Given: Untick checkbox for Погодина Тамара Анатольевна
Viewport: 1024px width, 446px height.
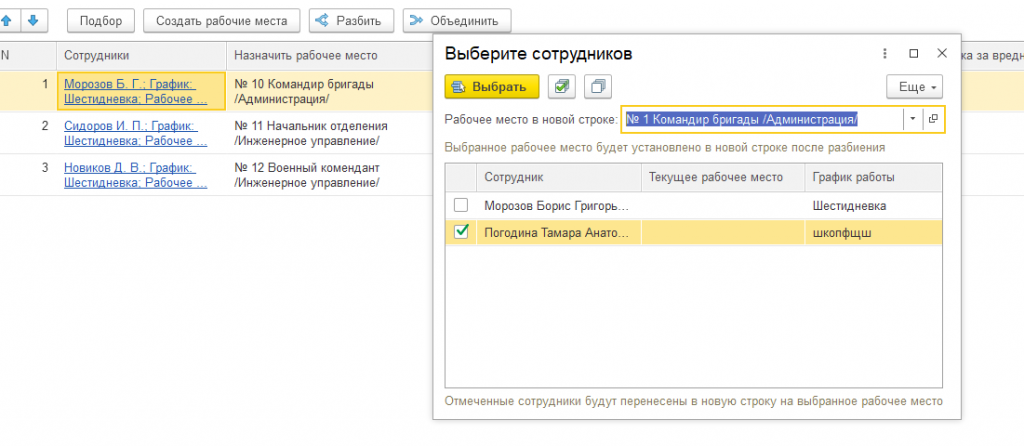Looking at the screenshot, I should 461,231.
